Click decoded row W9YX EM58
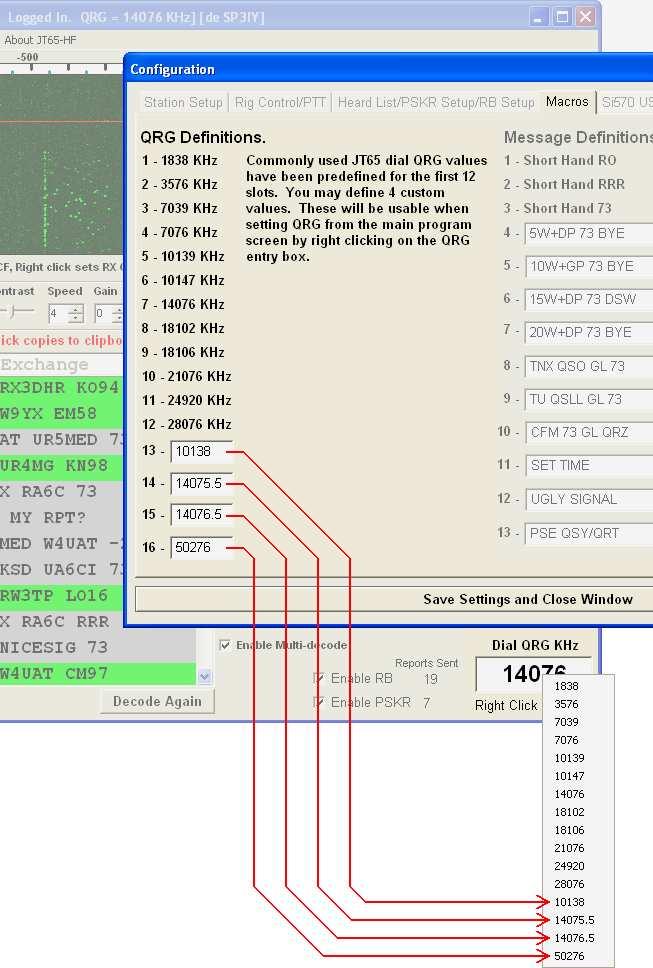The height and width of the screenshot is (968, 653). point(61,414)
